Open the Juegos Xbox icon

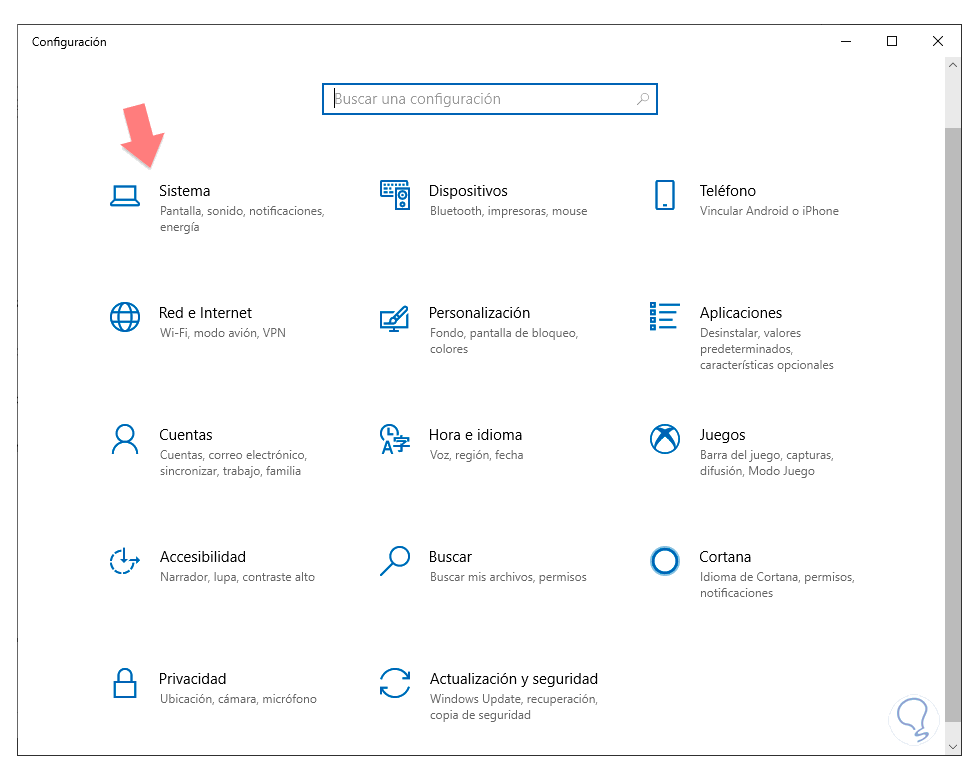665,439
